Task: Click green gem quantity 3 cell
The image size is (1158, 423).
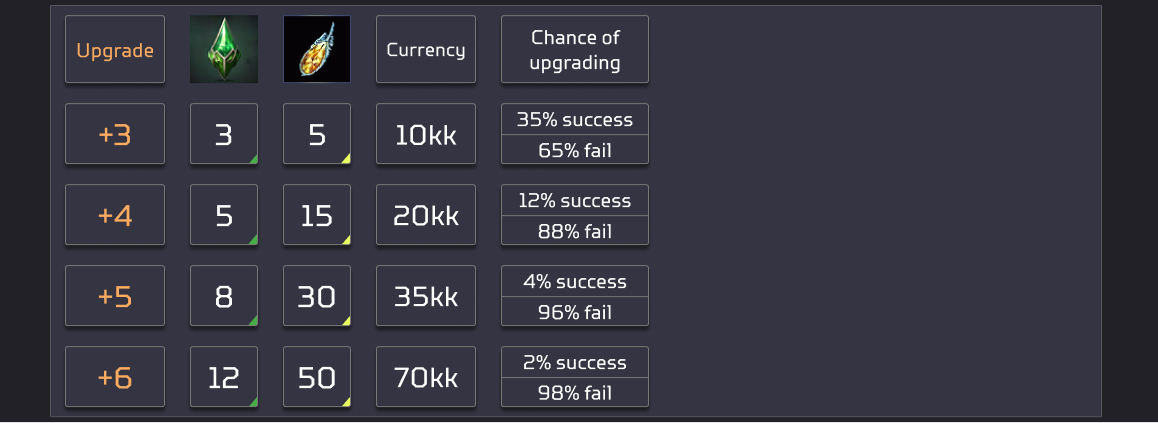Action: coord(224,134)
